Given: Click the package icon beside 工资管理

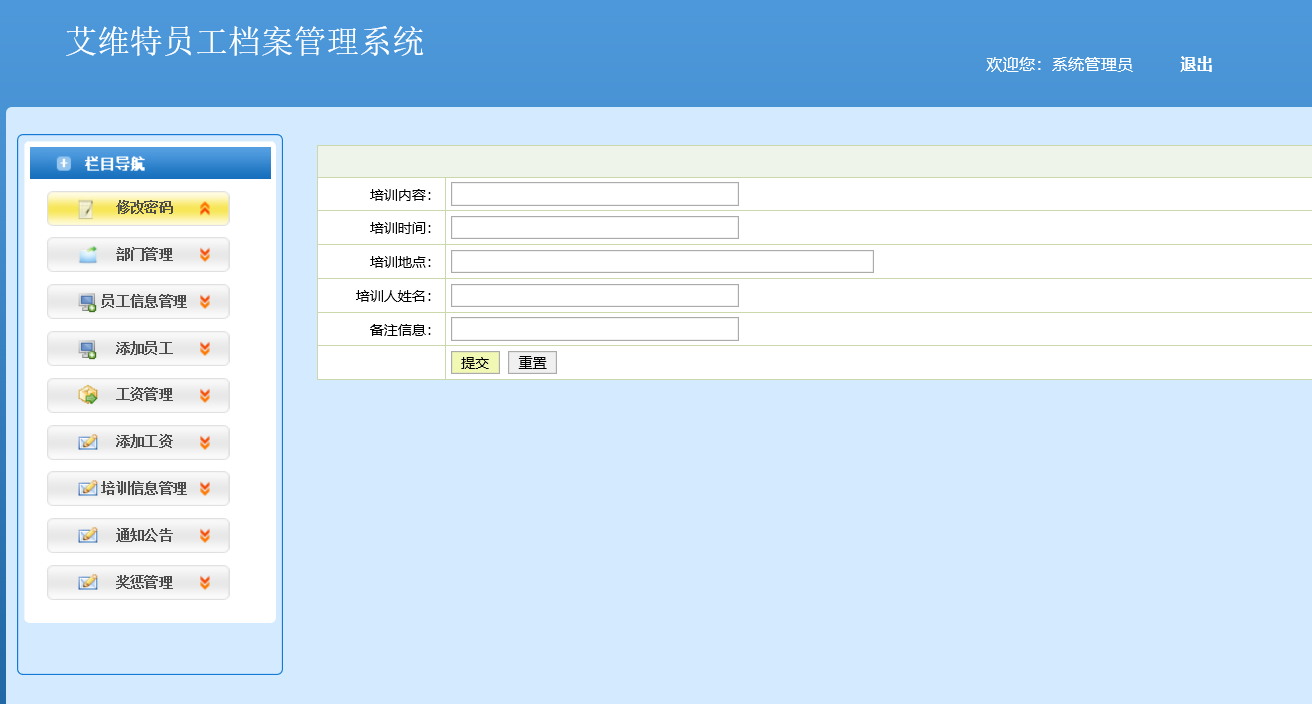Looking at the screenshot, I should (x=88, y=395).
